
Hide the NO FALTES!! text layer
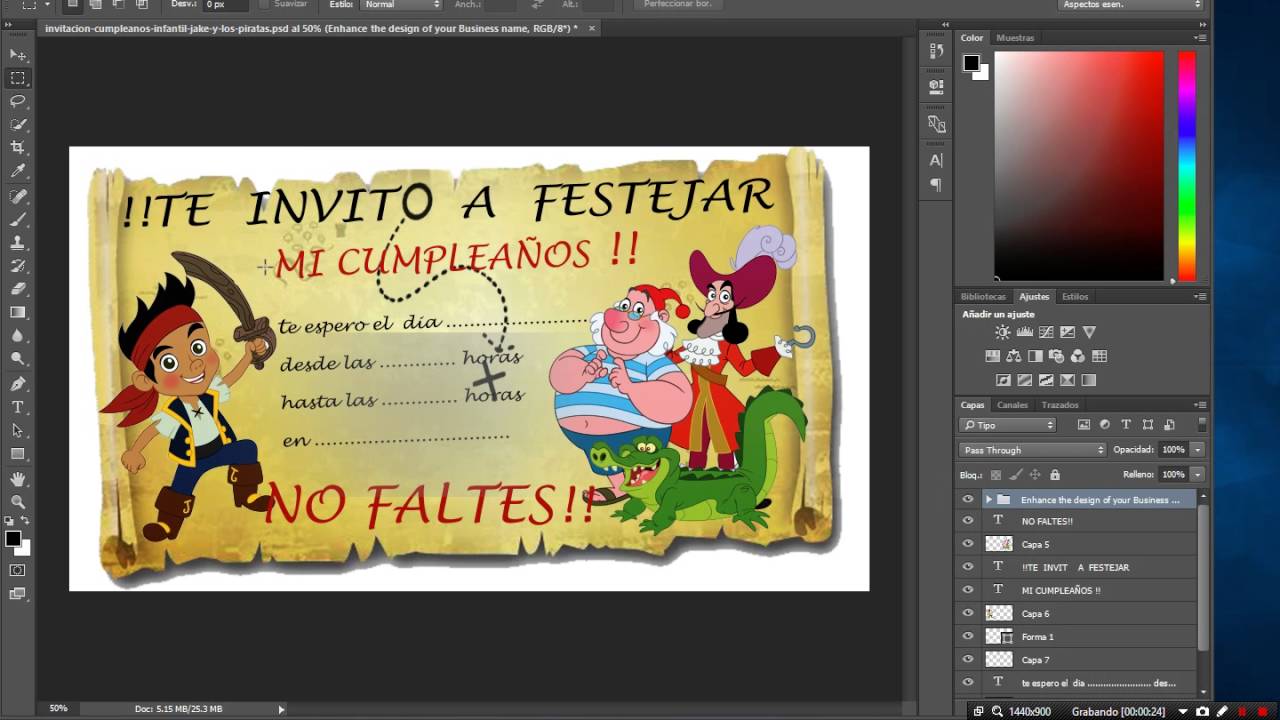tap(967, 521)
